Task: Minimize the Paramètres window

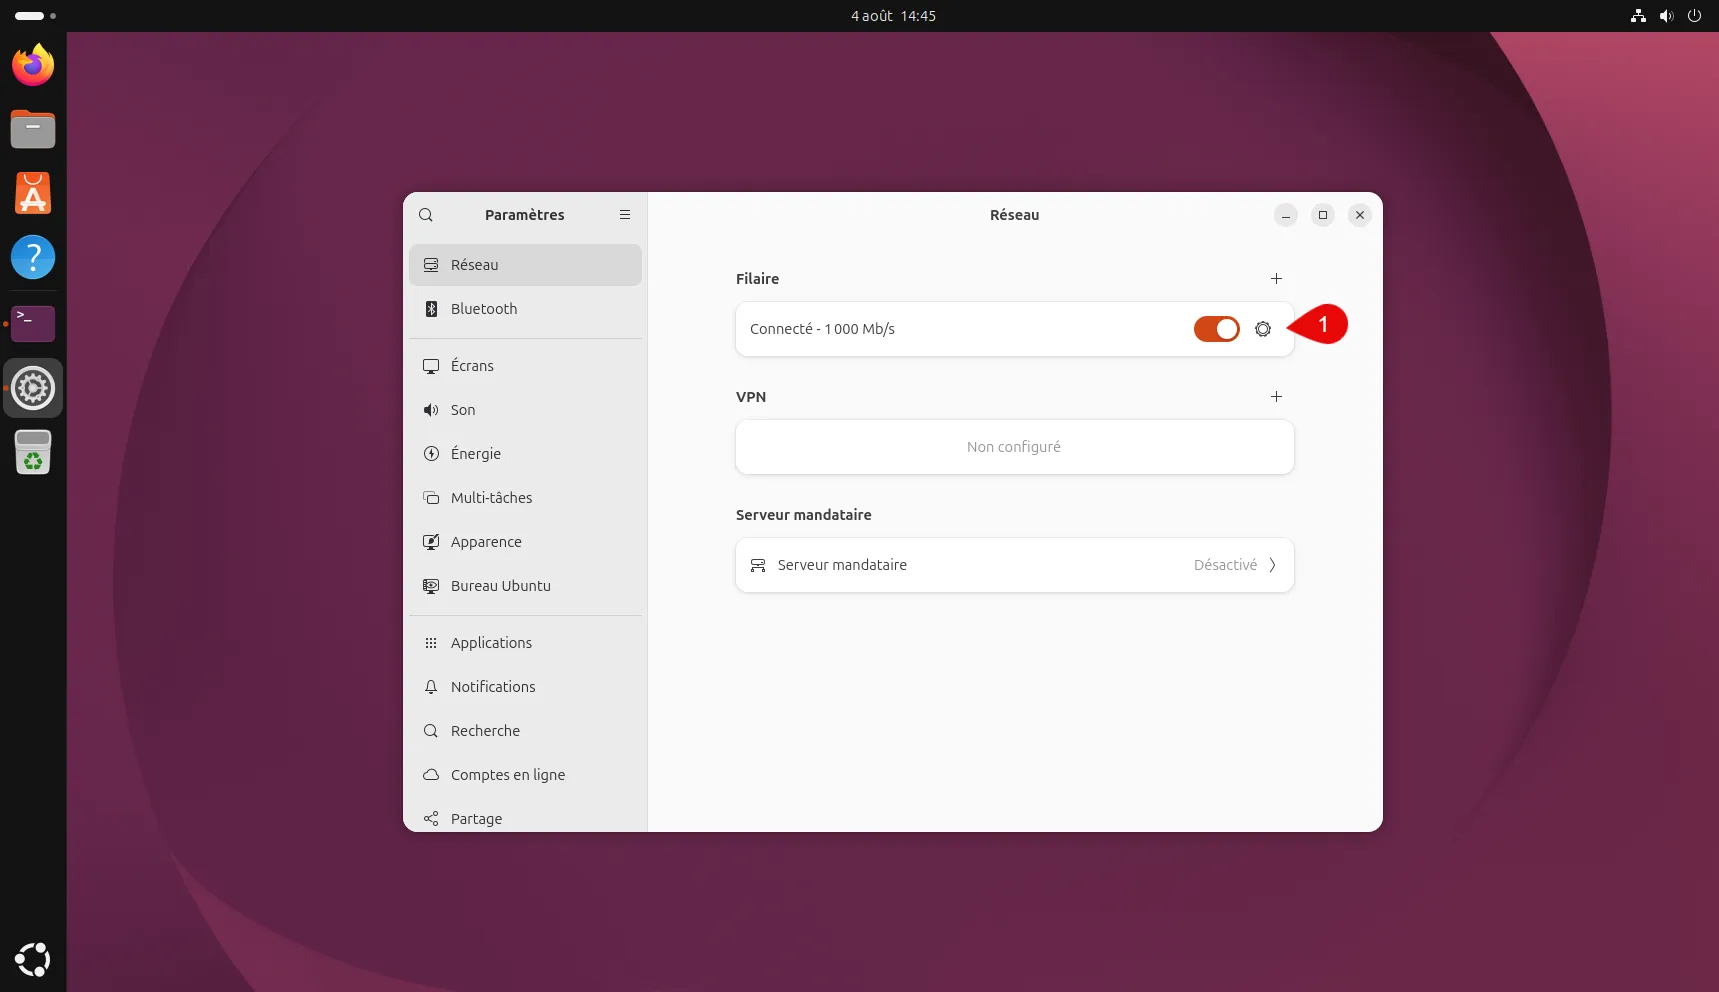Action: click(x=1286, y=215)
